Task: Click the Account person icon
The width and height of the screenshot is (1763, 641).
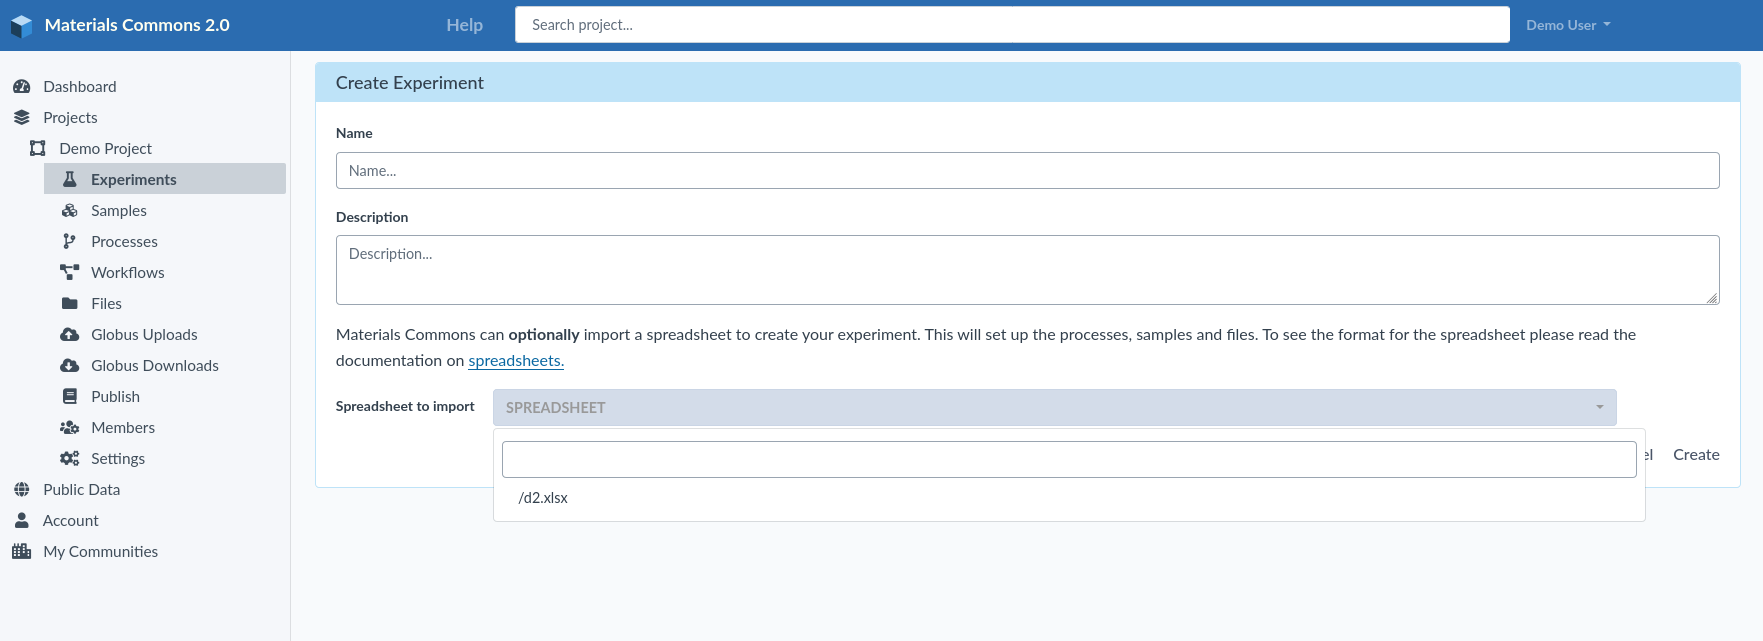Action: [22, 521]
